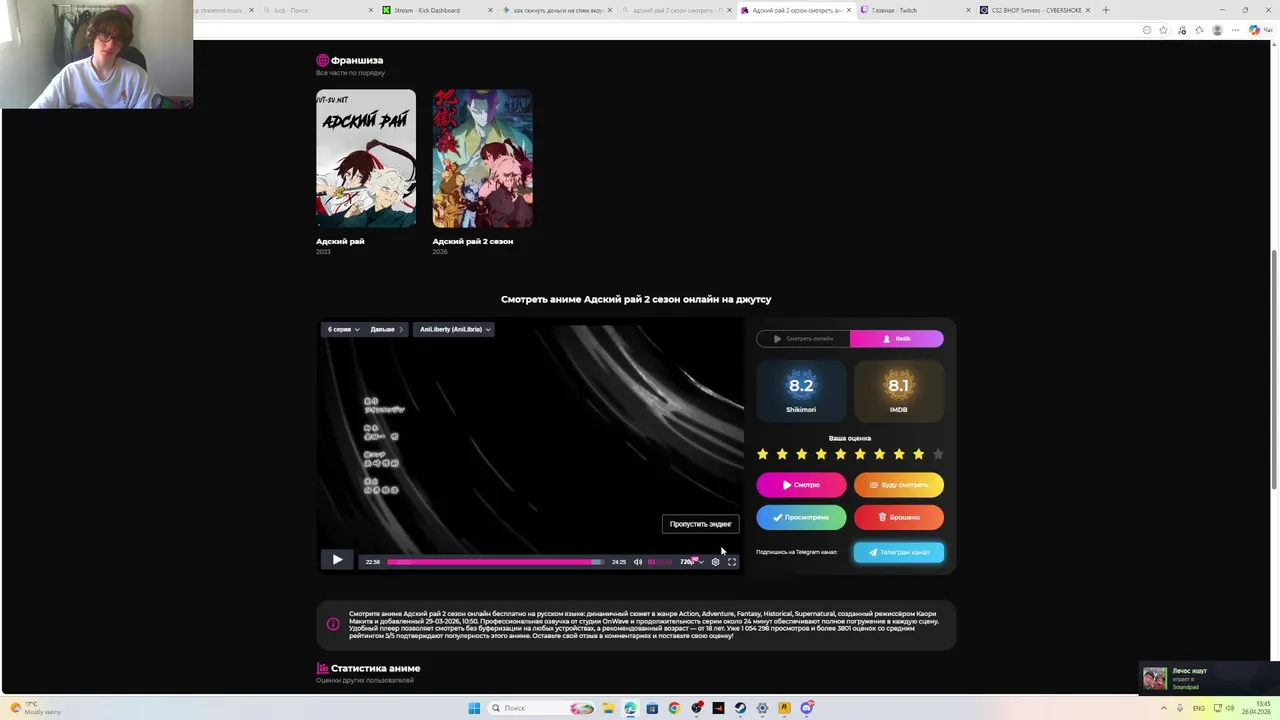Open the ENG language indicator
Image resolution: width=1280 pixels, height=720 pixels.
tap(1199, 708)
